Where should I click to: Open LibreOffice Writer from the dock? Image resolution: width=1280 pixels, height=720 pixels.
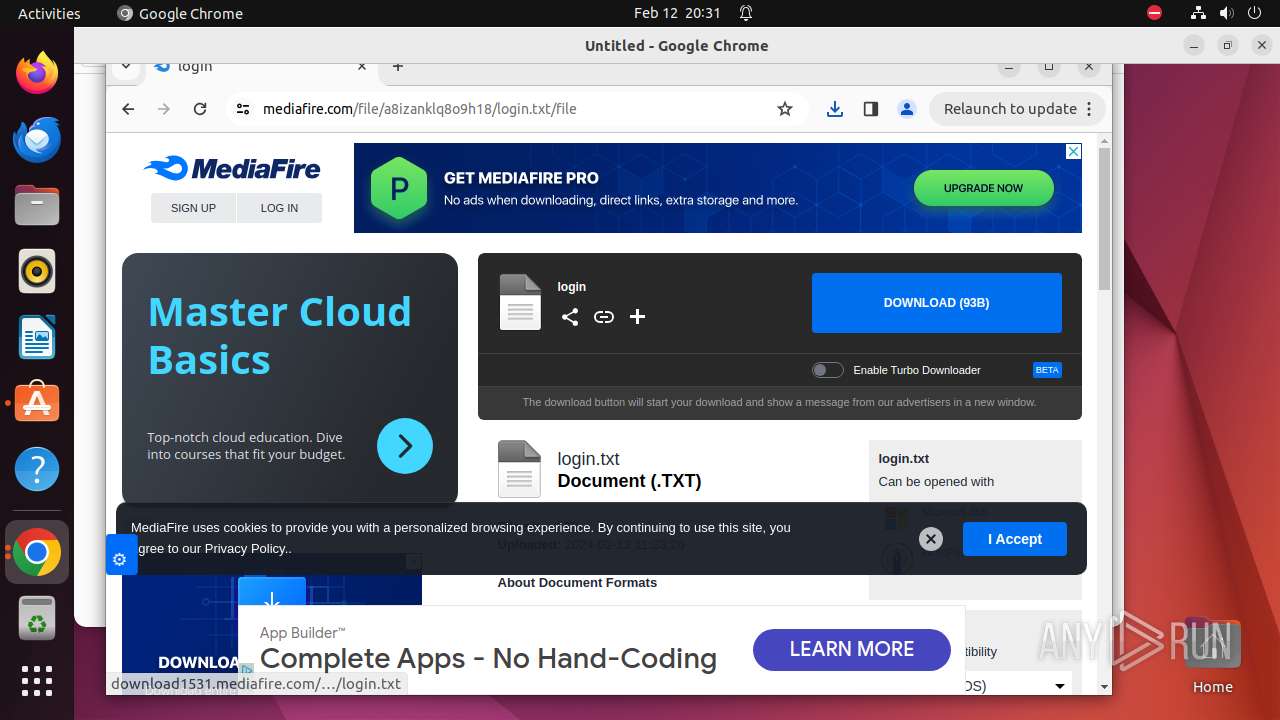pyautogui.click(x=37, y=337)
